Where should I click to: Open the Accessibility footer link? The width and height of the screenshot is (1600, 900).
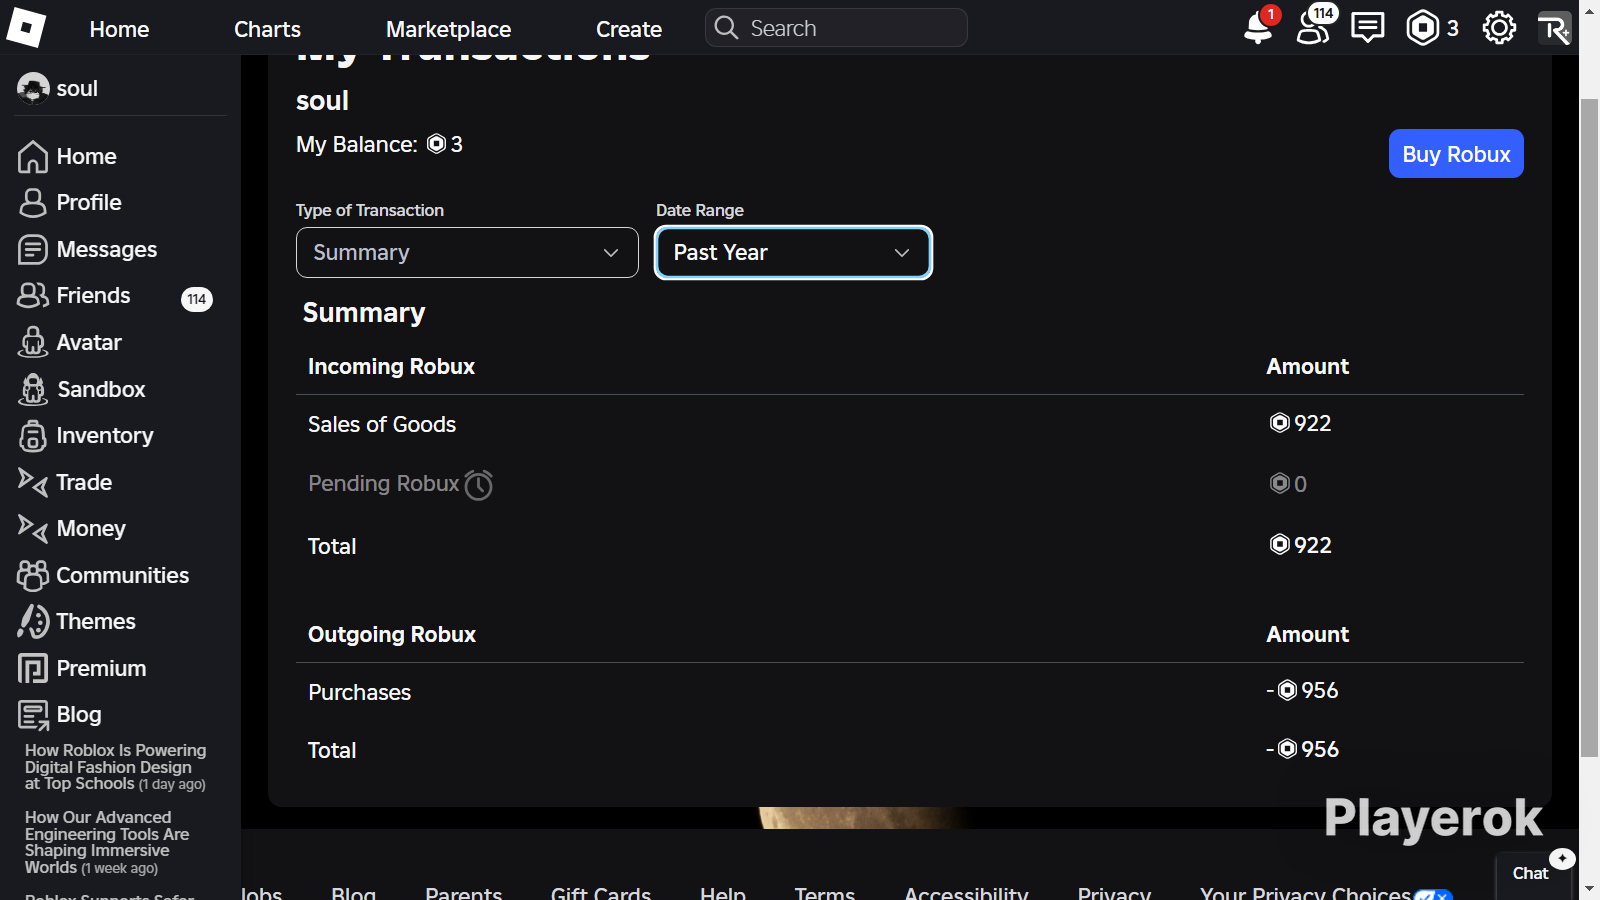tap(966, 892)
